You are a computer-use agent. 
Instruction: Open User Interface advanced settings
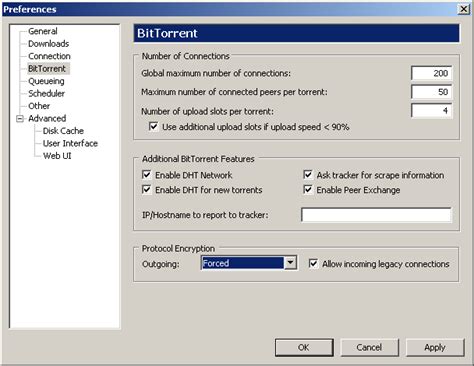tap(70, 143)
